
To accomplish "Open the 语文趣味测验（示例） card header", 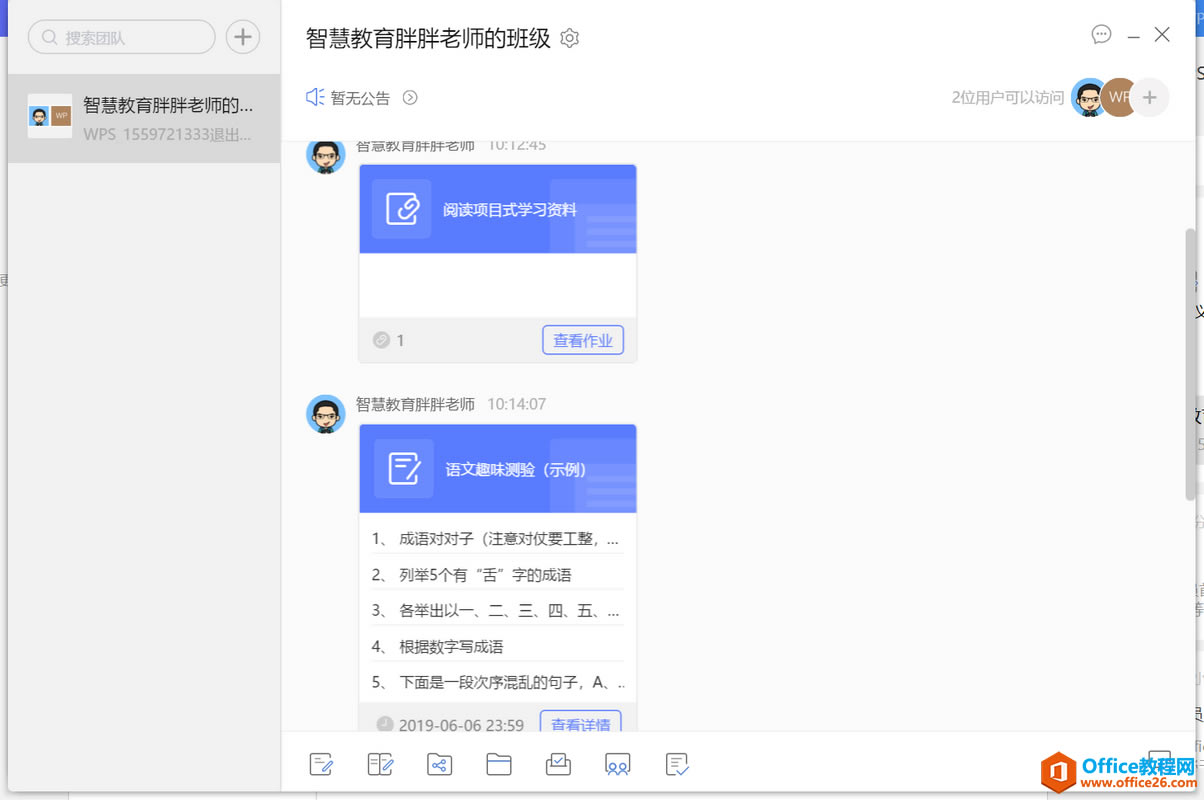I will (497, 469).
